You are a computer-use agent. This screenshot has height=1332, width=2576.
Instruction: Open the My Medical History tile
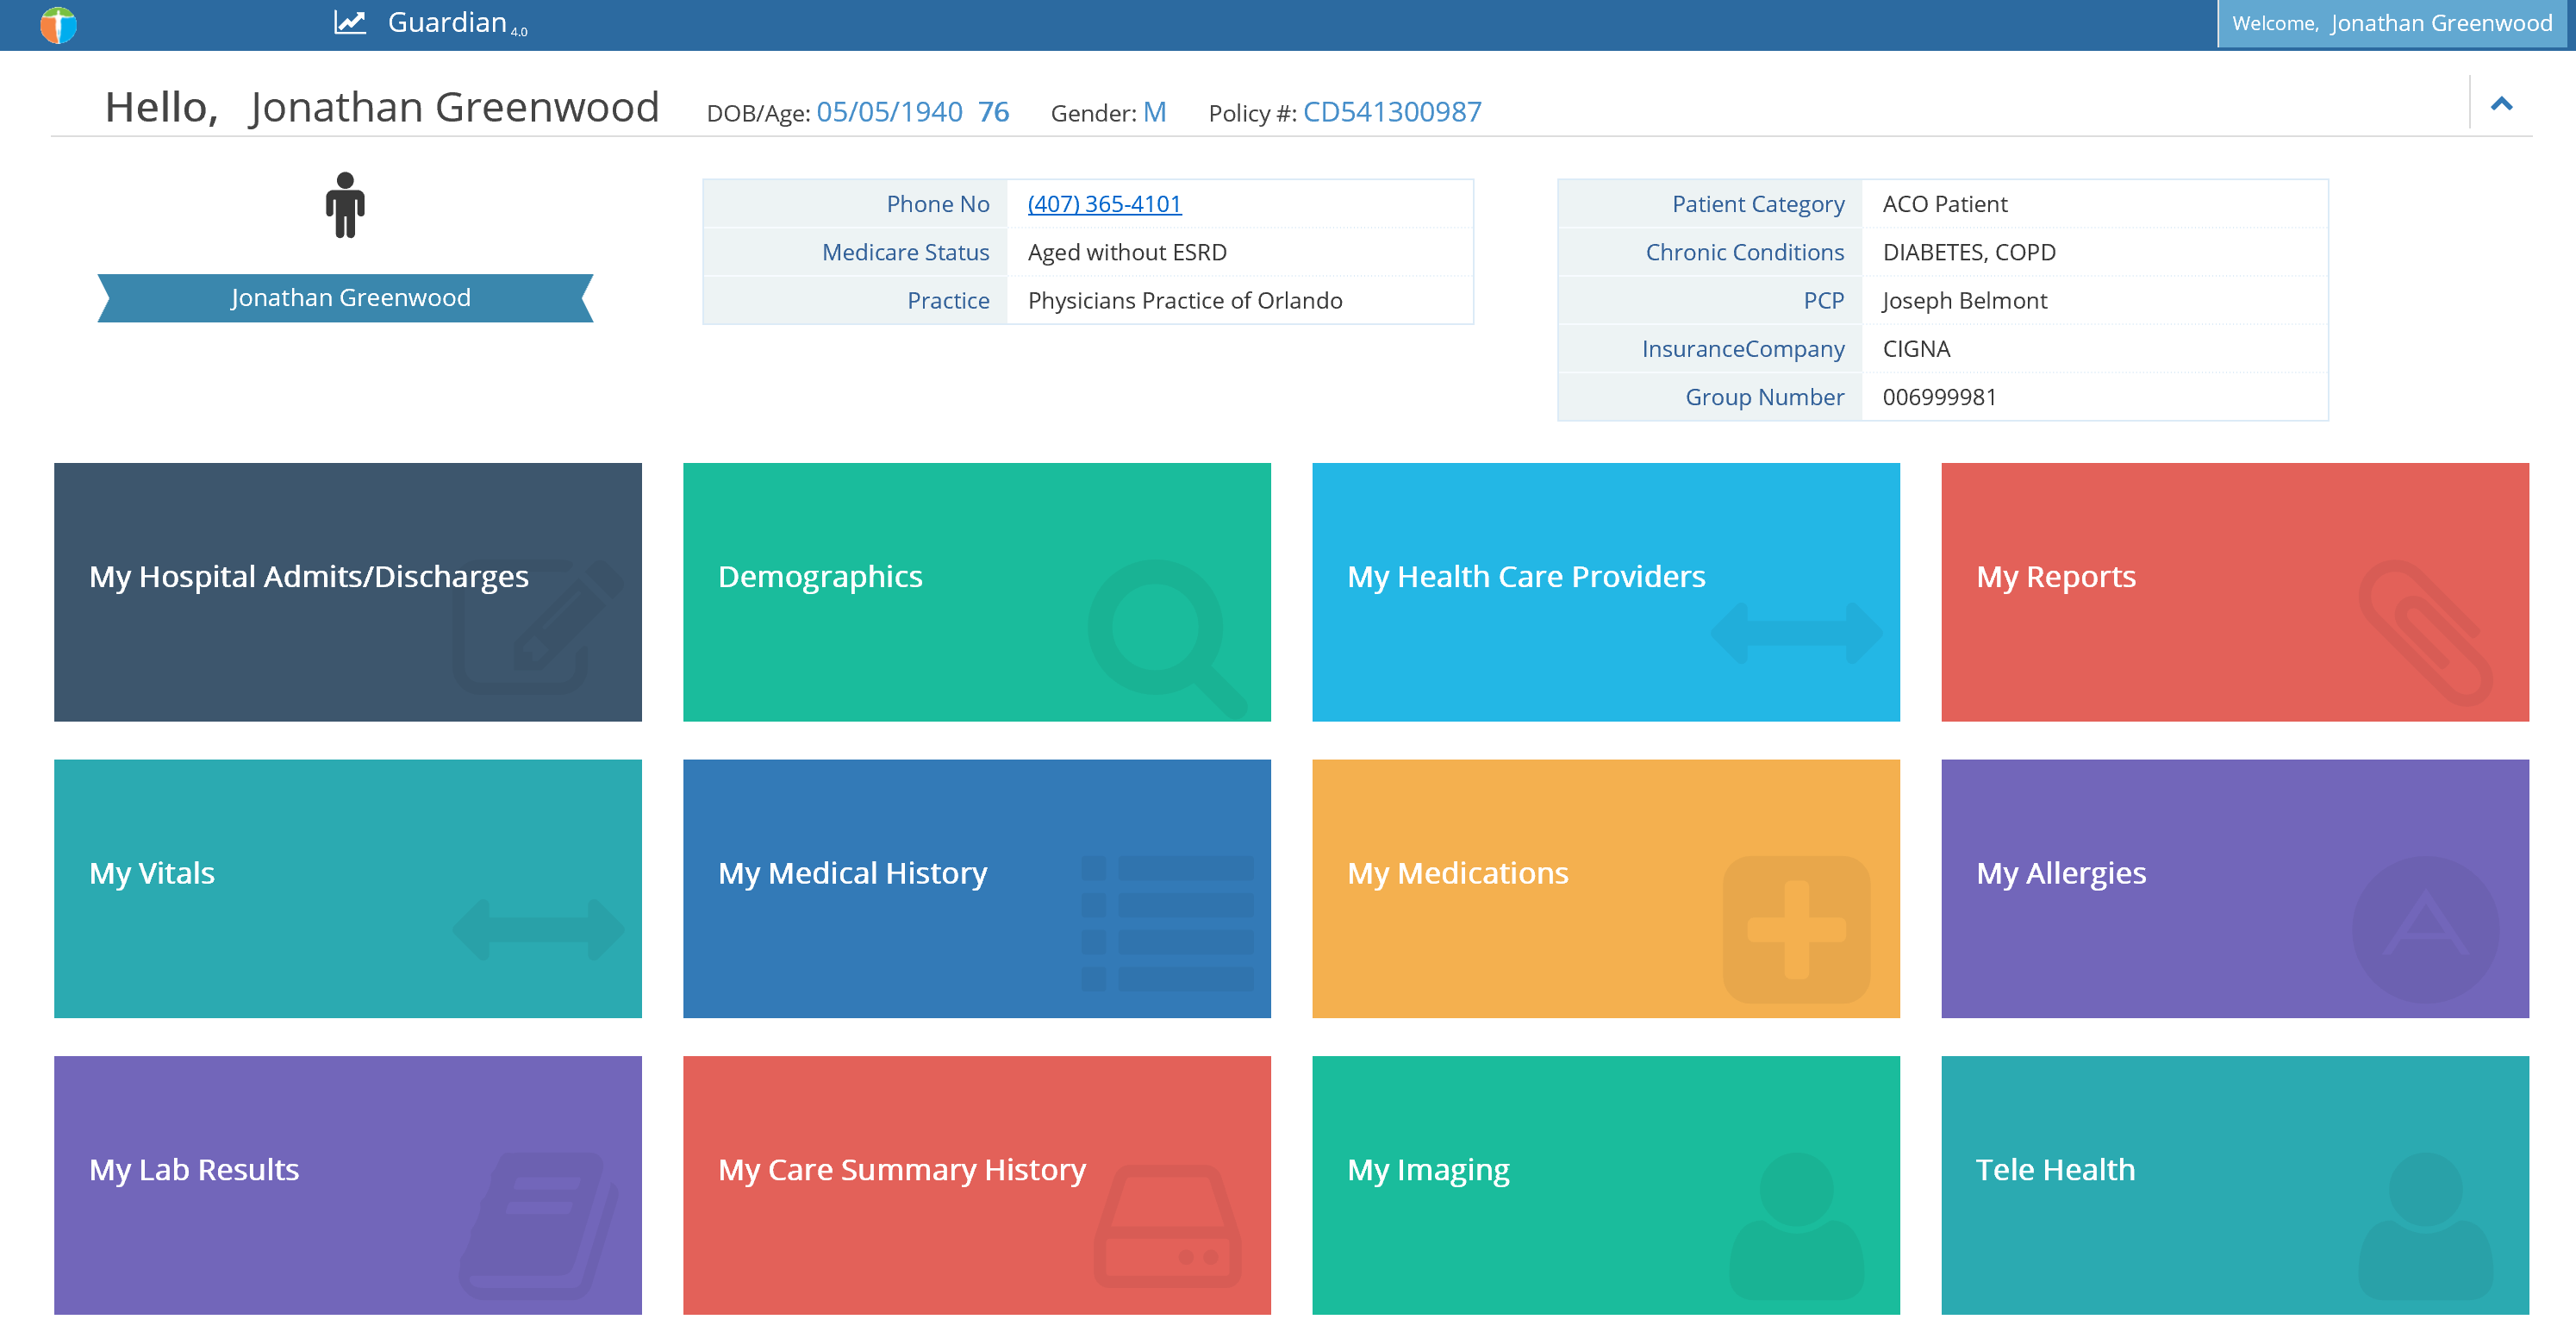(977, 889)
